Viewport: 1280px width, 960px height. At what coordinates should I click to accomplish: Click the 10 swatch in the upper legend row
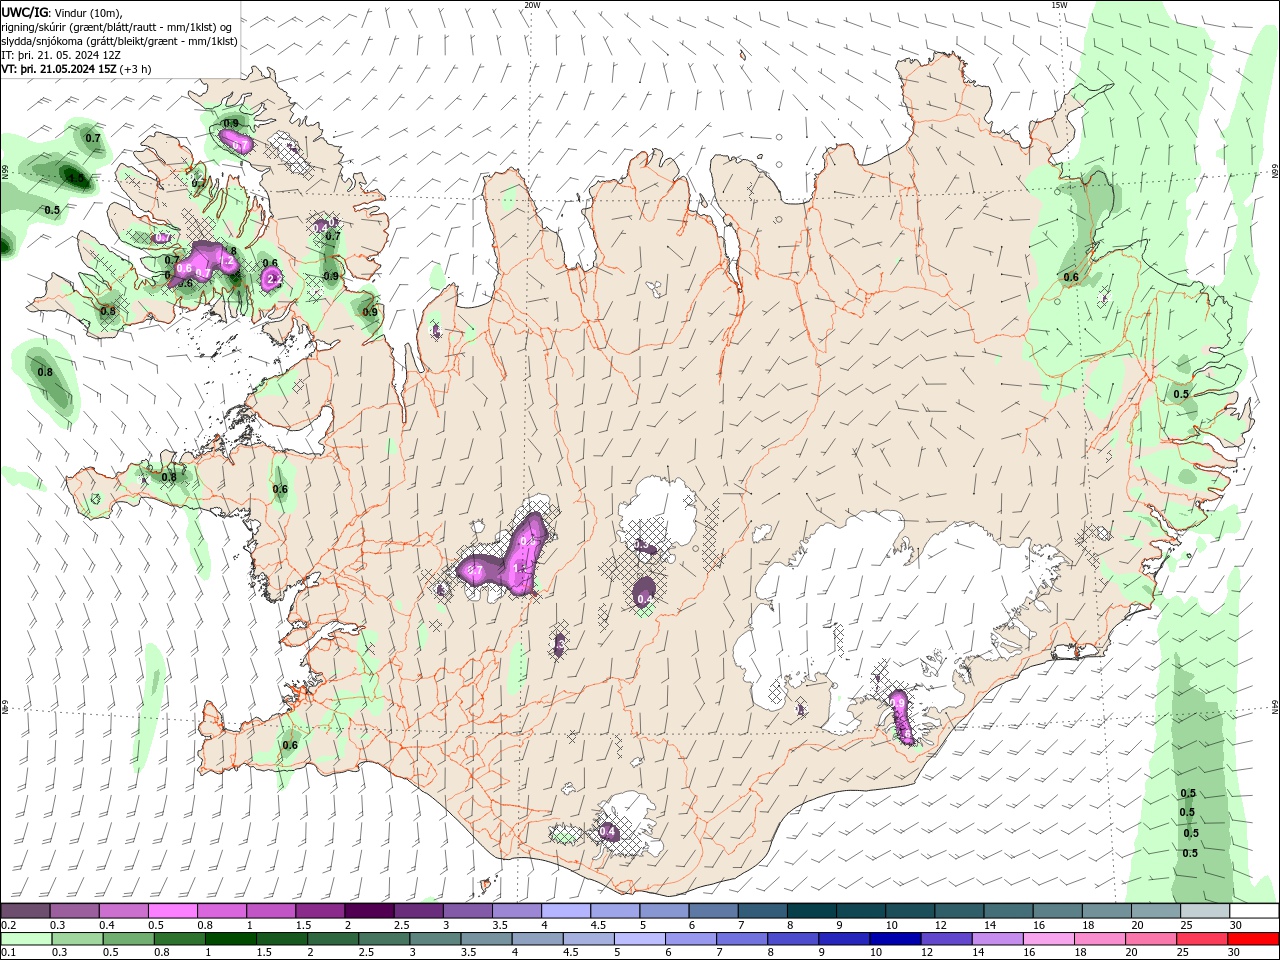[x=910, y=911]
